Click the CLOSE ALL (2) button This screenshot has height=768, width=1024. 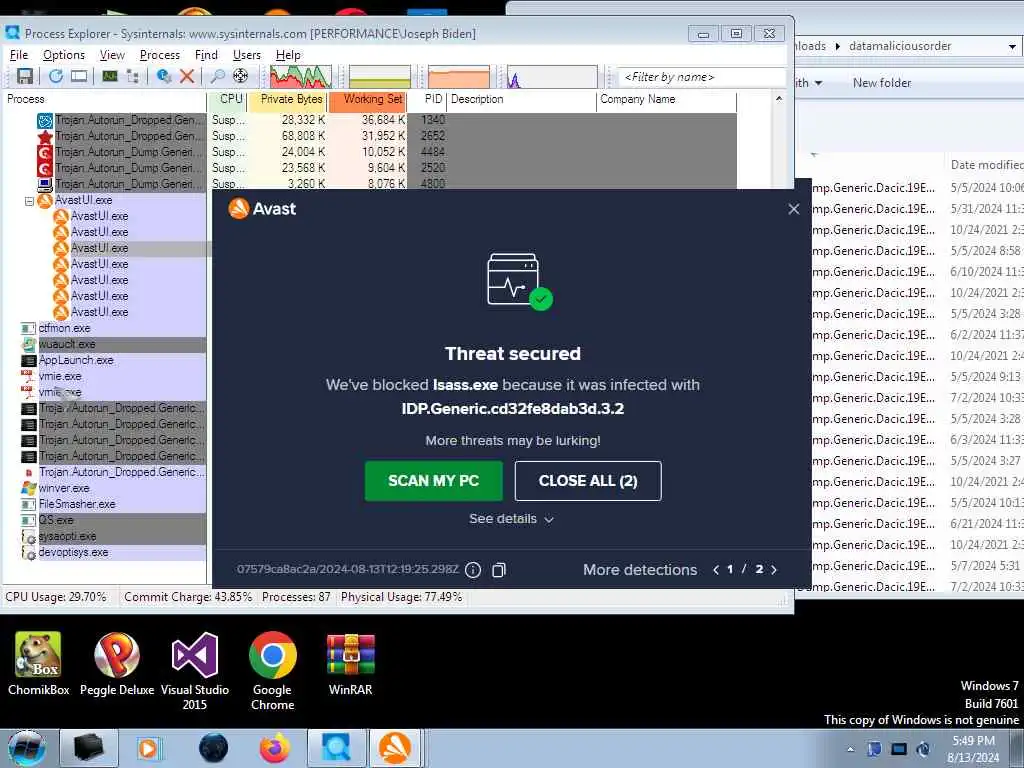[588, 481]
